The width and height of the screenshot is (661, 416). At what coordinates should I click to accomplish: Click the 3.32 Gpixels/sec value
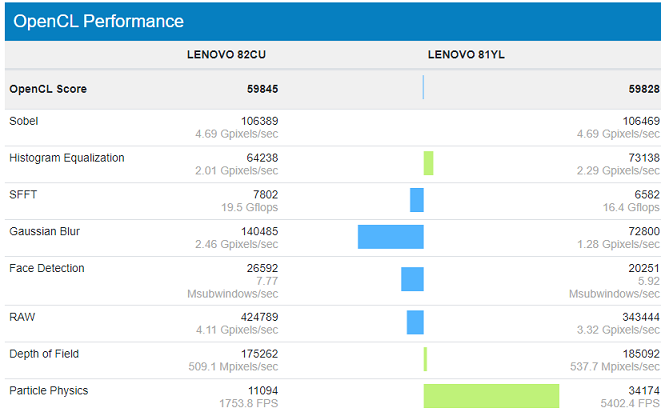[618, 330]
